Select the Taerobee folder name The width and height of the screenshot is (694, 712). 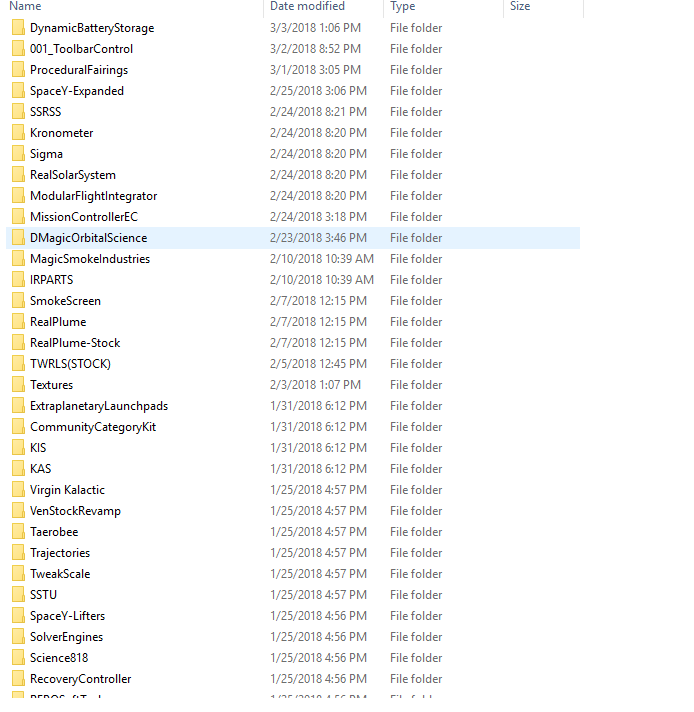point(54,532)
